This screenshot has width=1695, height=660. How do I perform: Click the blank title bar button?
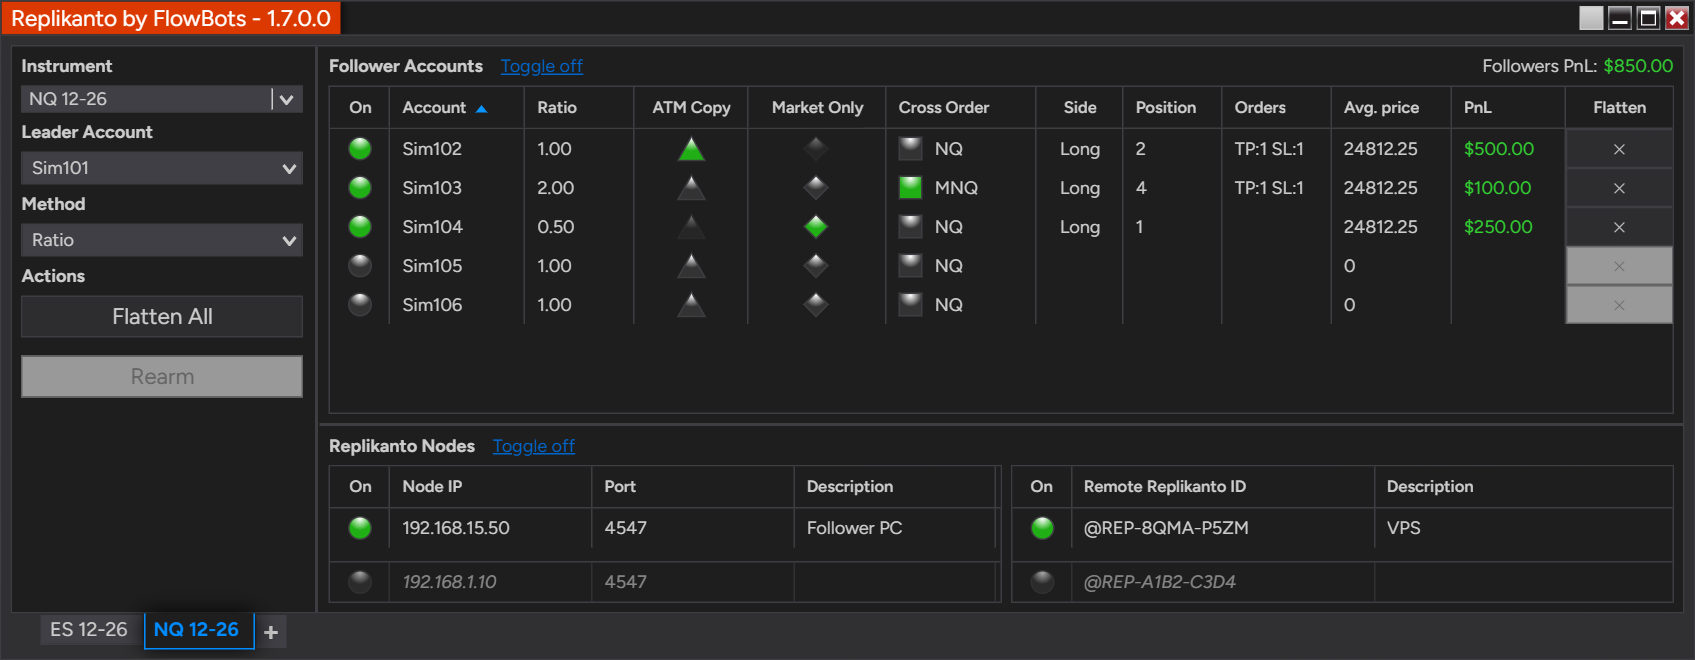click(1591, 18)
